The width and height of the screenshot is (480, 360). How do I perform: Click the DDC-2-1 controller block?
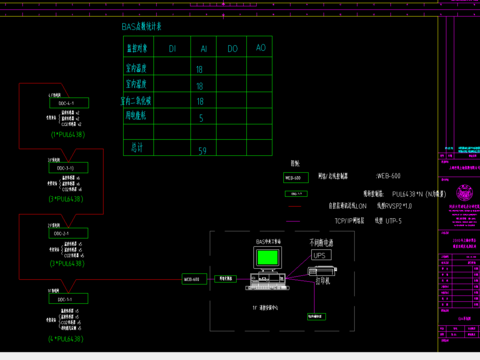[x=68, y=233]
